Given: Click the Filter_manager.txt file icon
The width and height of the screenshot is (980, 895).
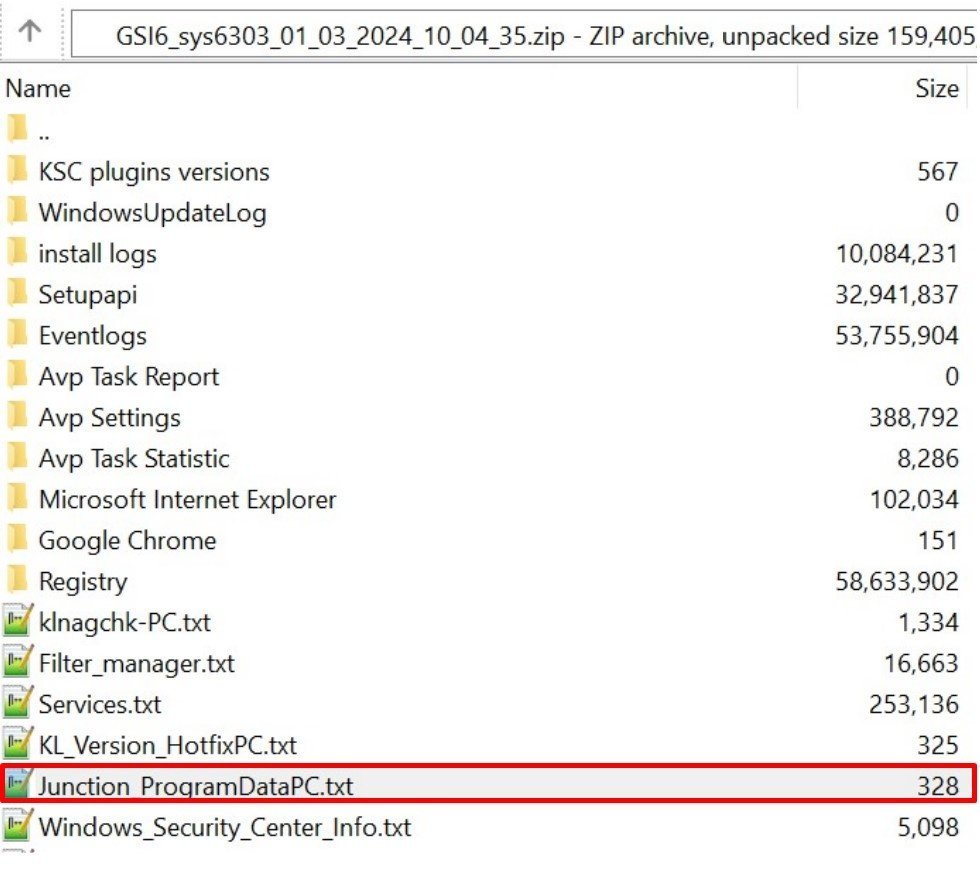Looking at the screenshot, I should pos(17,662).
